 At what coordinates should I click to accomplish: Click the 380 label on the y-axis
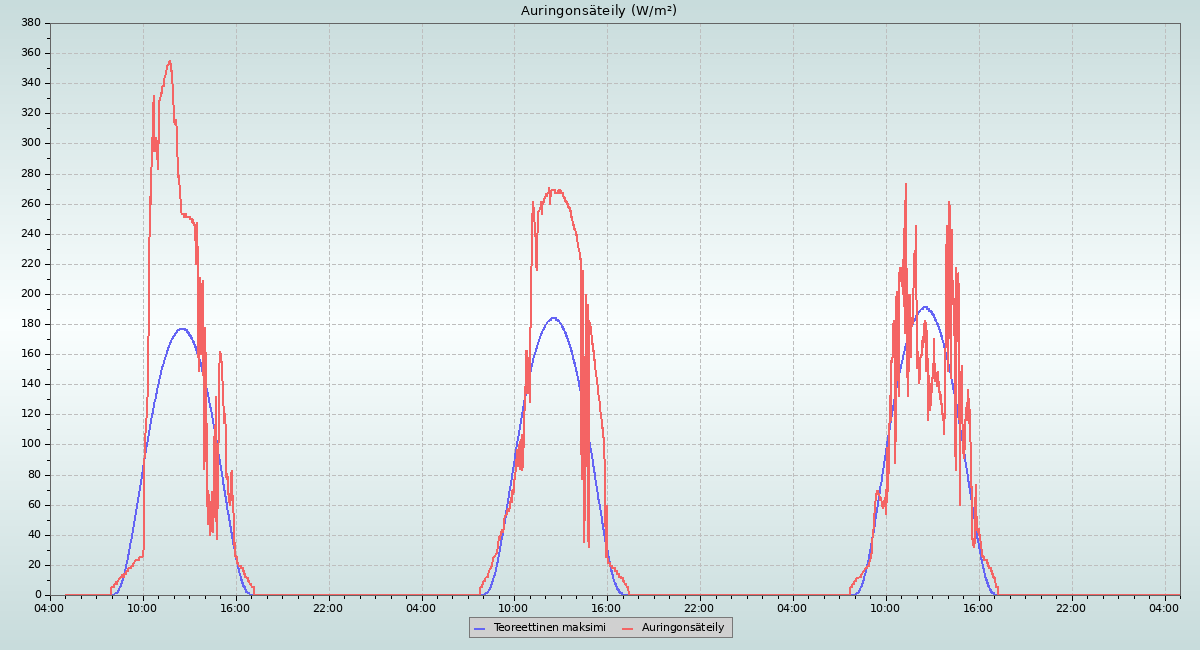(30, 22)
